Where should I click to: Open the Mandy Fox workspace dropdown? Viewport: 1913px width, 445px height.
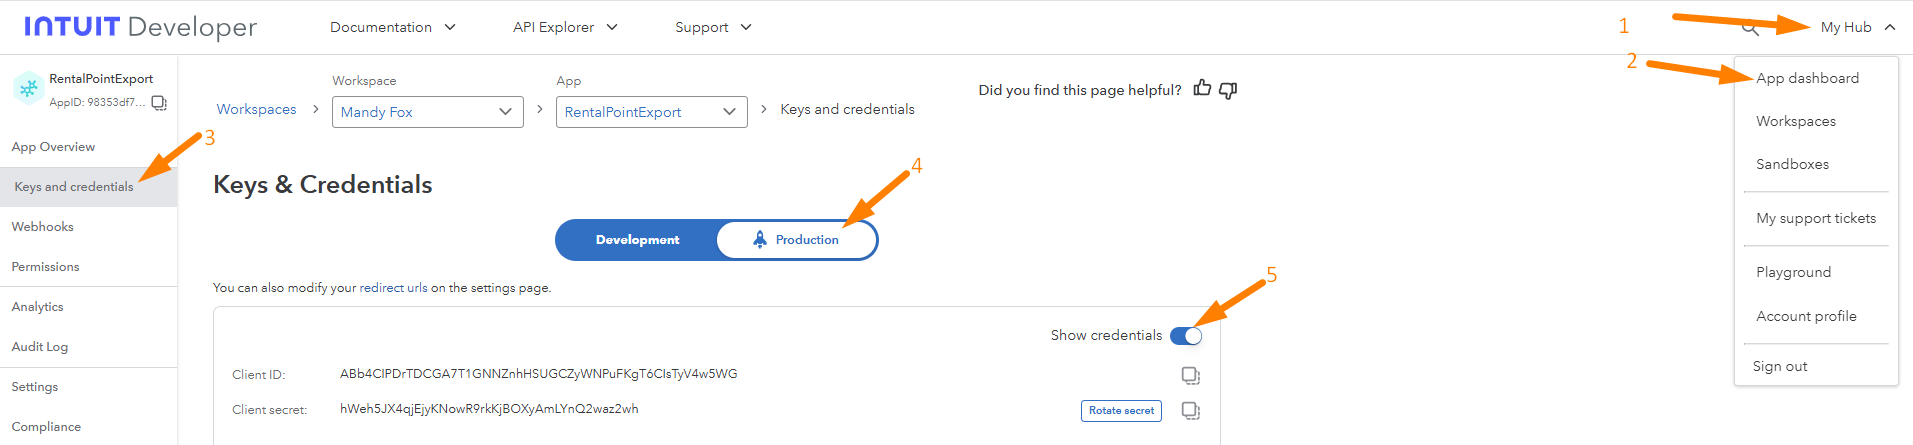[427, 112]
